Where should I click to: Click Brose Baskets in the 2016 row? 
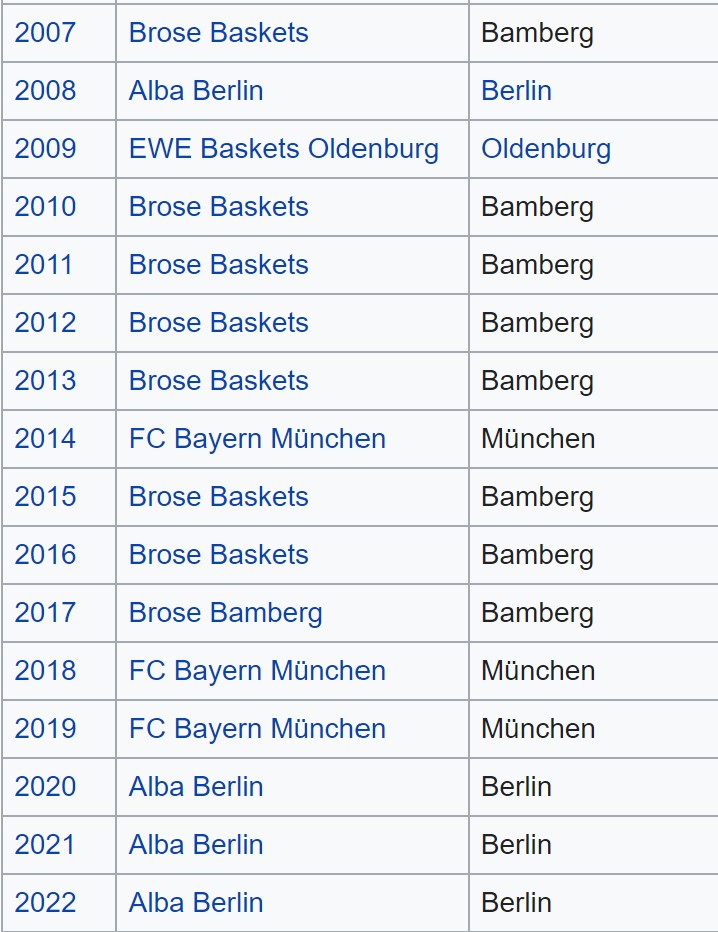[219, 555]
